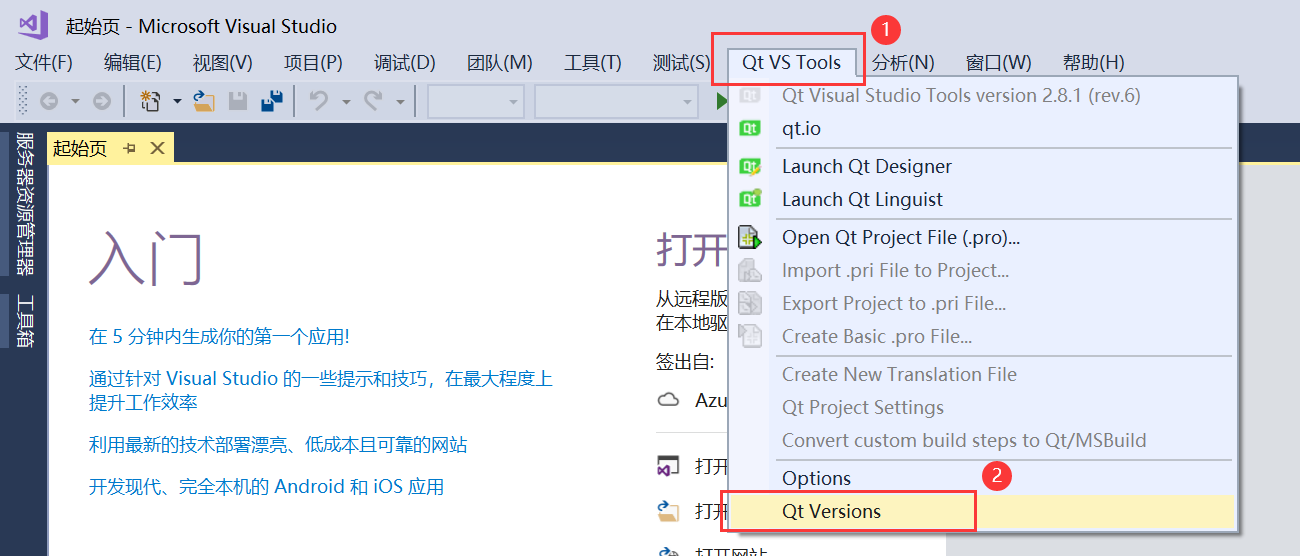Click the Redo arrow icon
The width and height of the screenshot is (1300, 556).
click(374, 101)
